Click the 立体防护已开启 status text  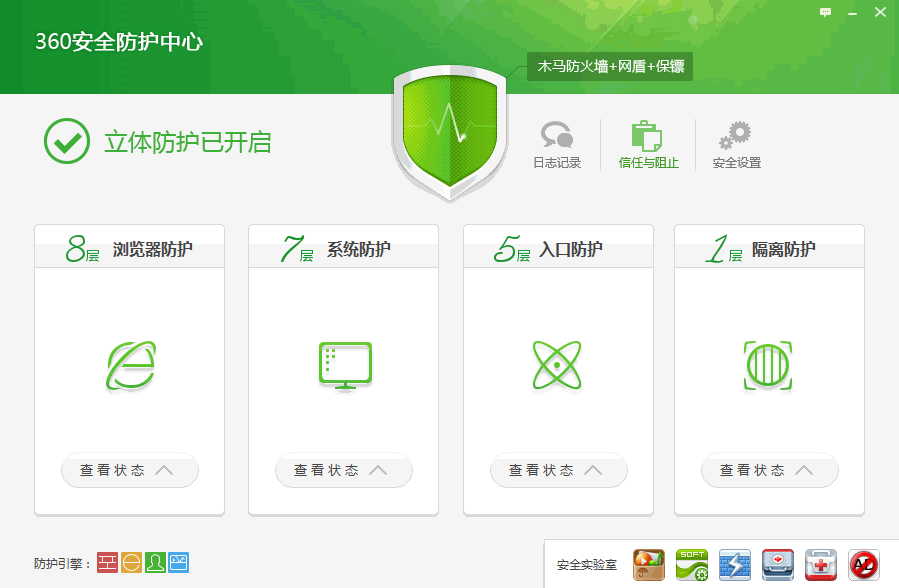click(187, 142)
